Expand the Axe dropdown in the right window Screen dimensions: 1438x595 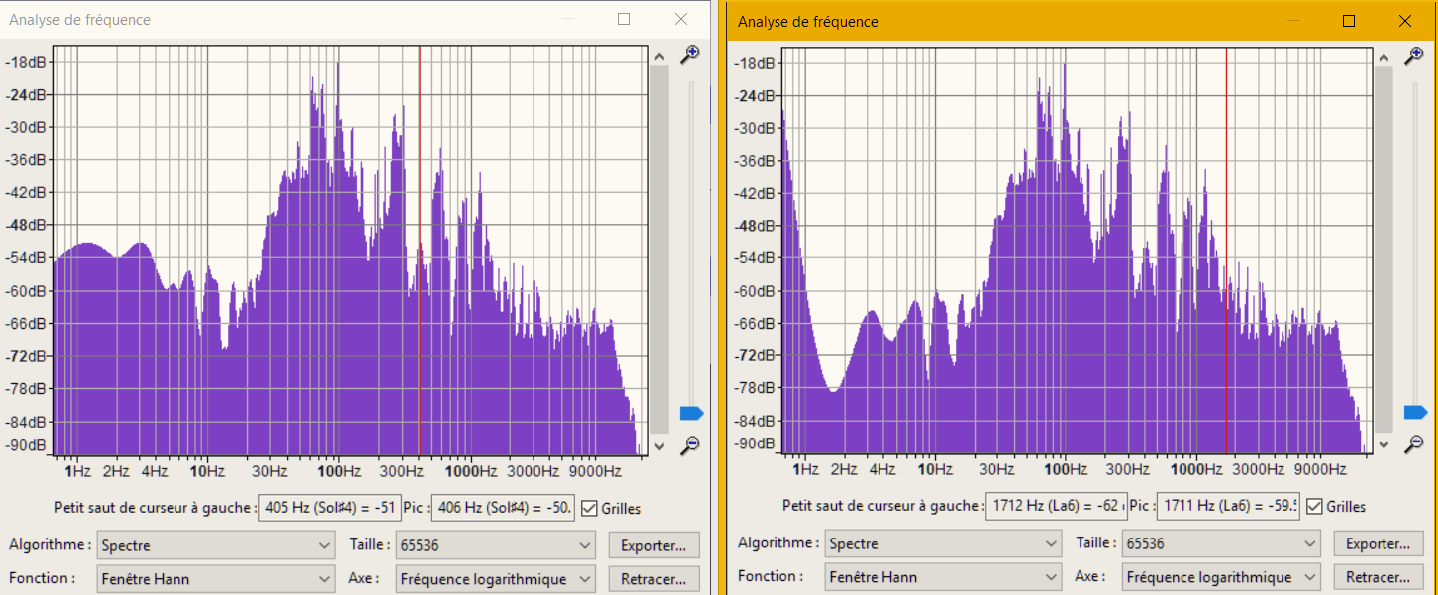1221,577
